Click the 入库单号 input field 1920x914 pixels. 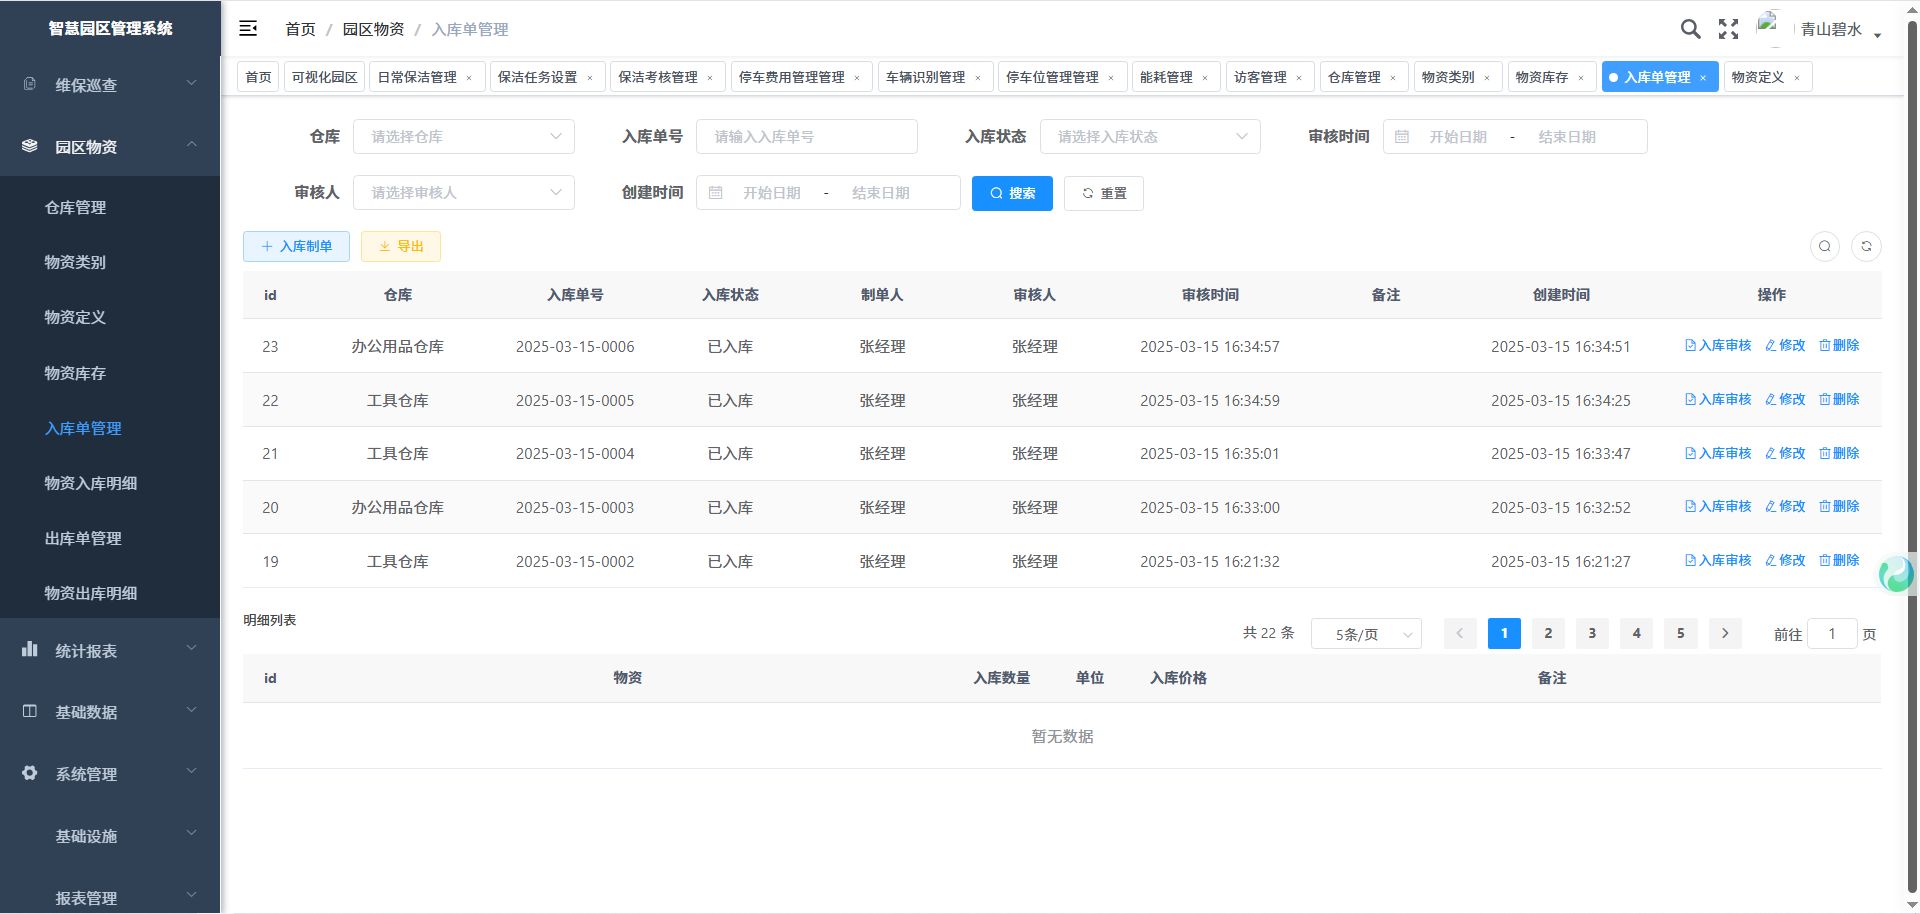[806, 137]
